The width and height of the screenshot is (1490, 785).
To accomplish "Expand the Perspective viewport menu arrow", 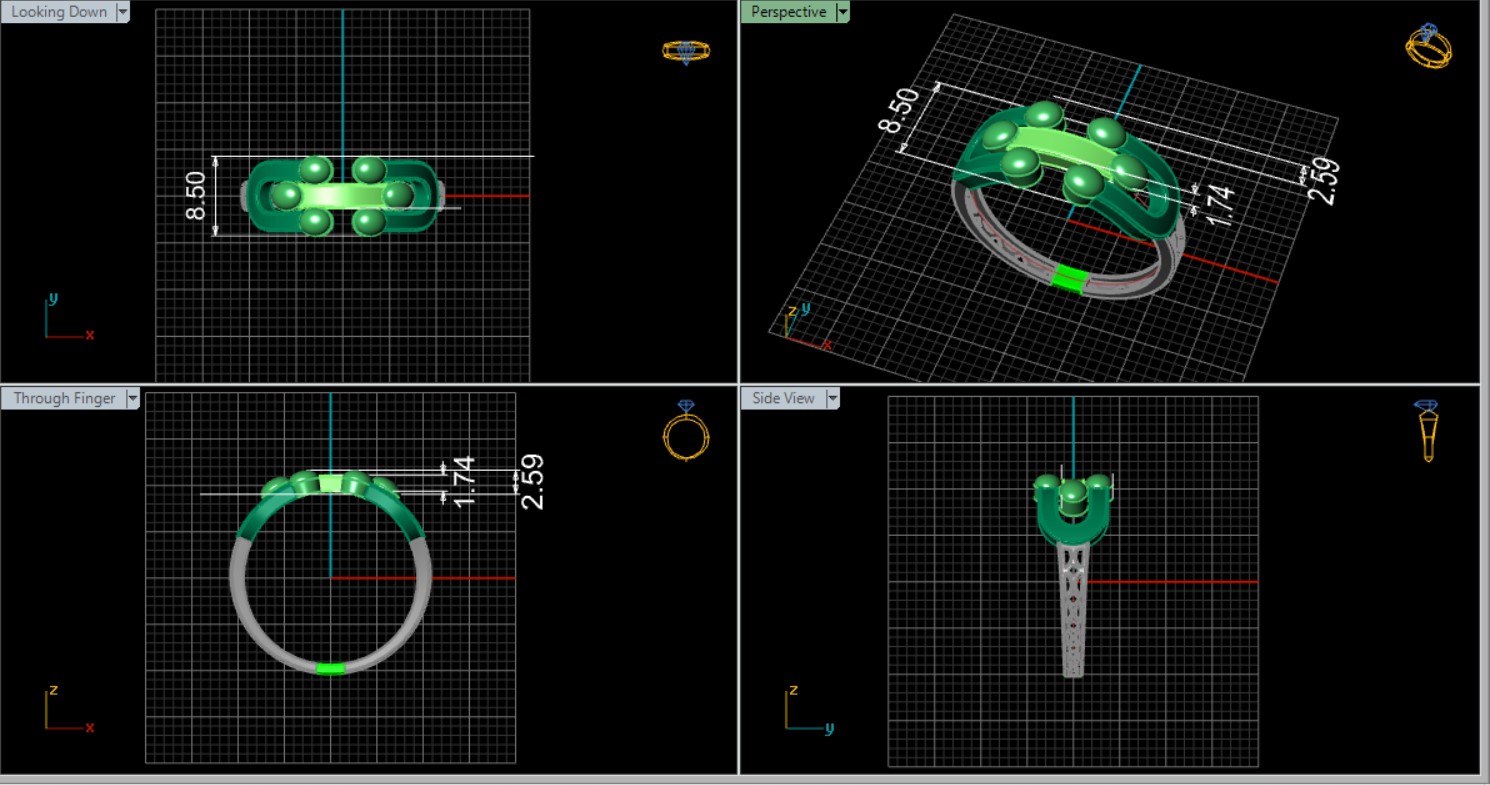I will [843, 12].
